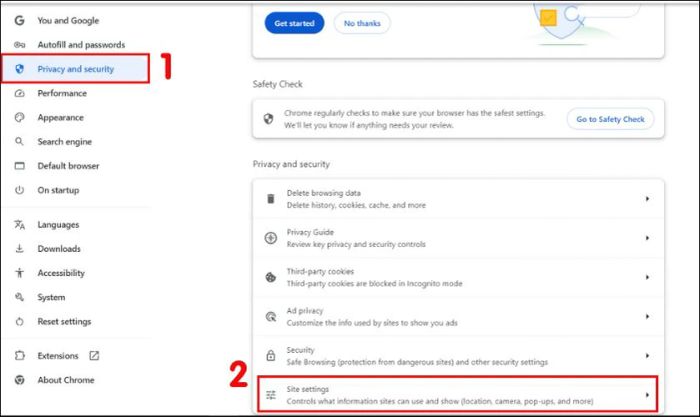700x417 pixels.
Task: Click the Third-party cookies cookie icon
Action: click(x=271, y=277)
